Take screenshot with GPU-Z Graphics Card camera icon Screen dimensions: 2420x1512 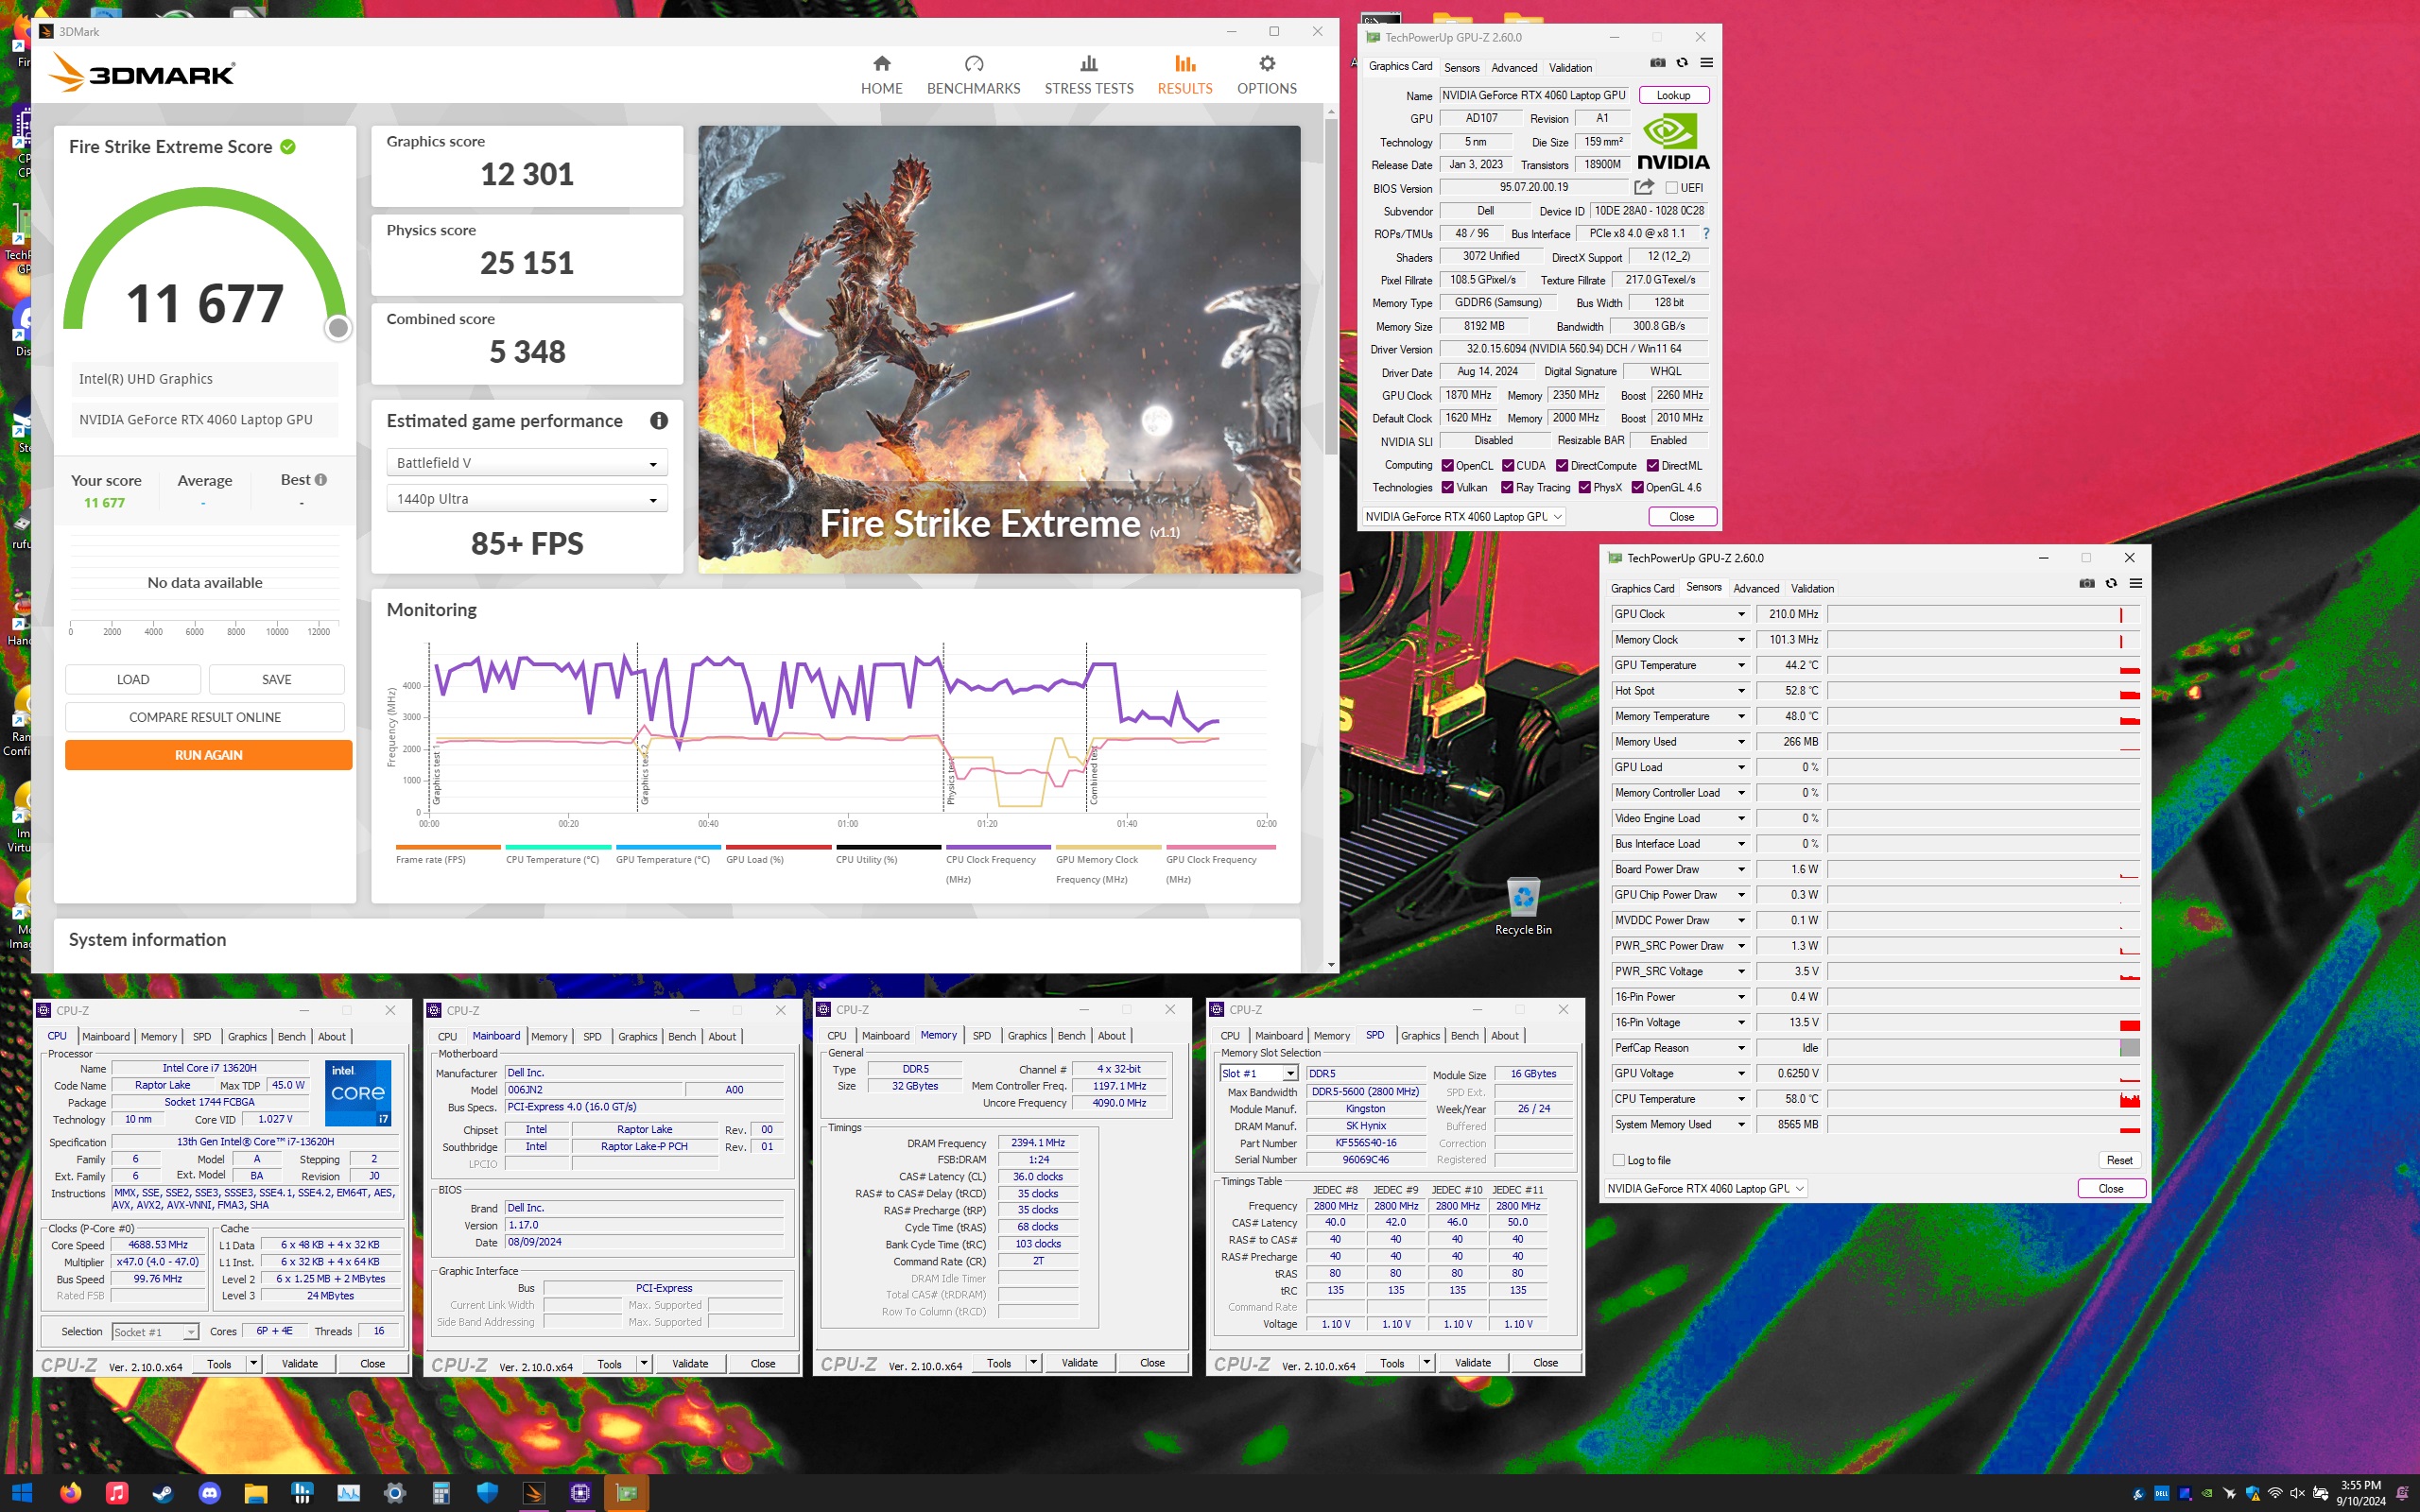tap(1657, 63)
